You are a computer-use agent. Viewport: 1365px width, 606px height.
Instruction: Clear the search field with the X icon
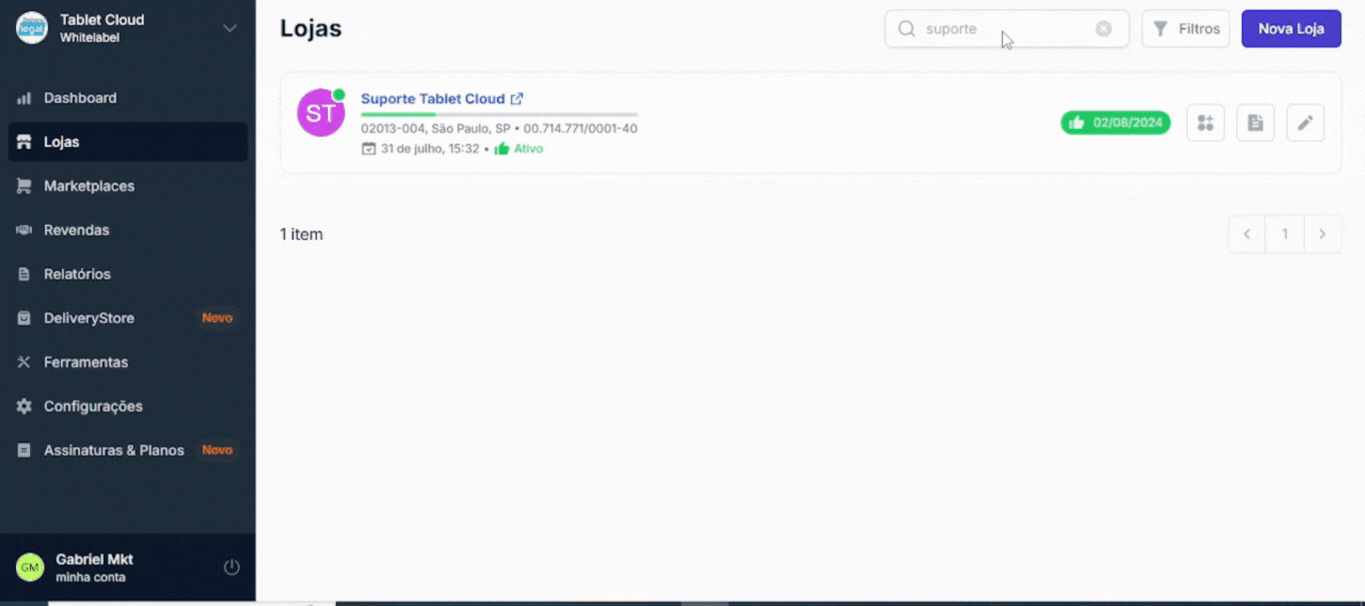1103,29
